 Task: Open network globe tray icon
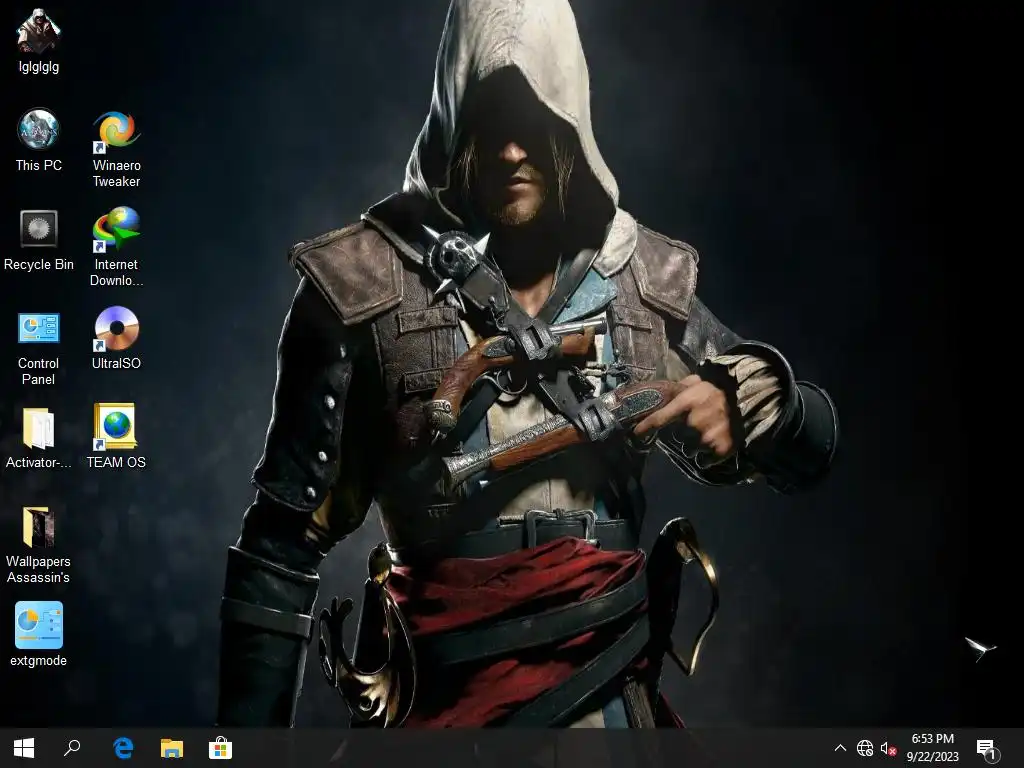click(865, 748)
